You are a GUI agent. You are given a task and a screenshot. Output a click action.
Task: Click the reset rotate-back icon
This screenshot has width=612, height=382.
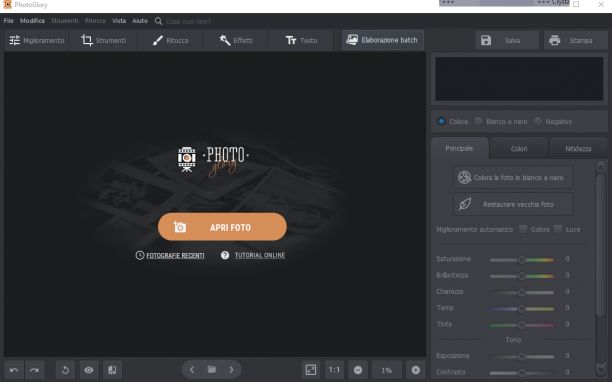tap(65, 370)
